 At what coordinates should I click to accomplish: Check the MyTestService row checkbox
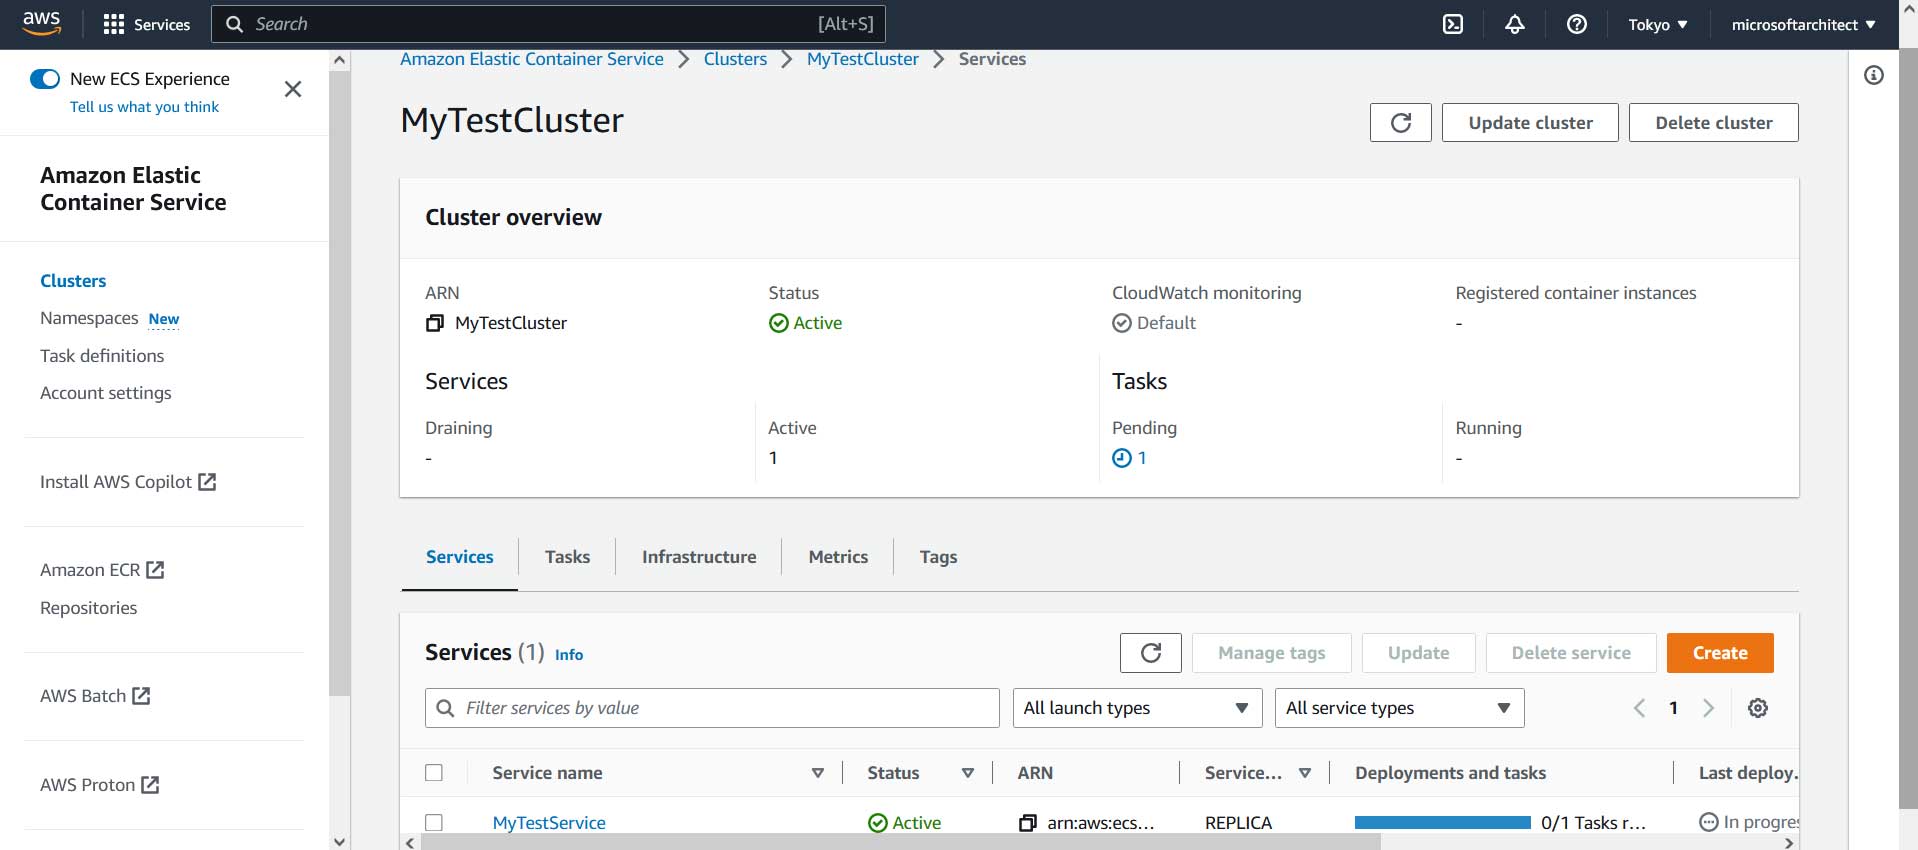tap(434, 823)
